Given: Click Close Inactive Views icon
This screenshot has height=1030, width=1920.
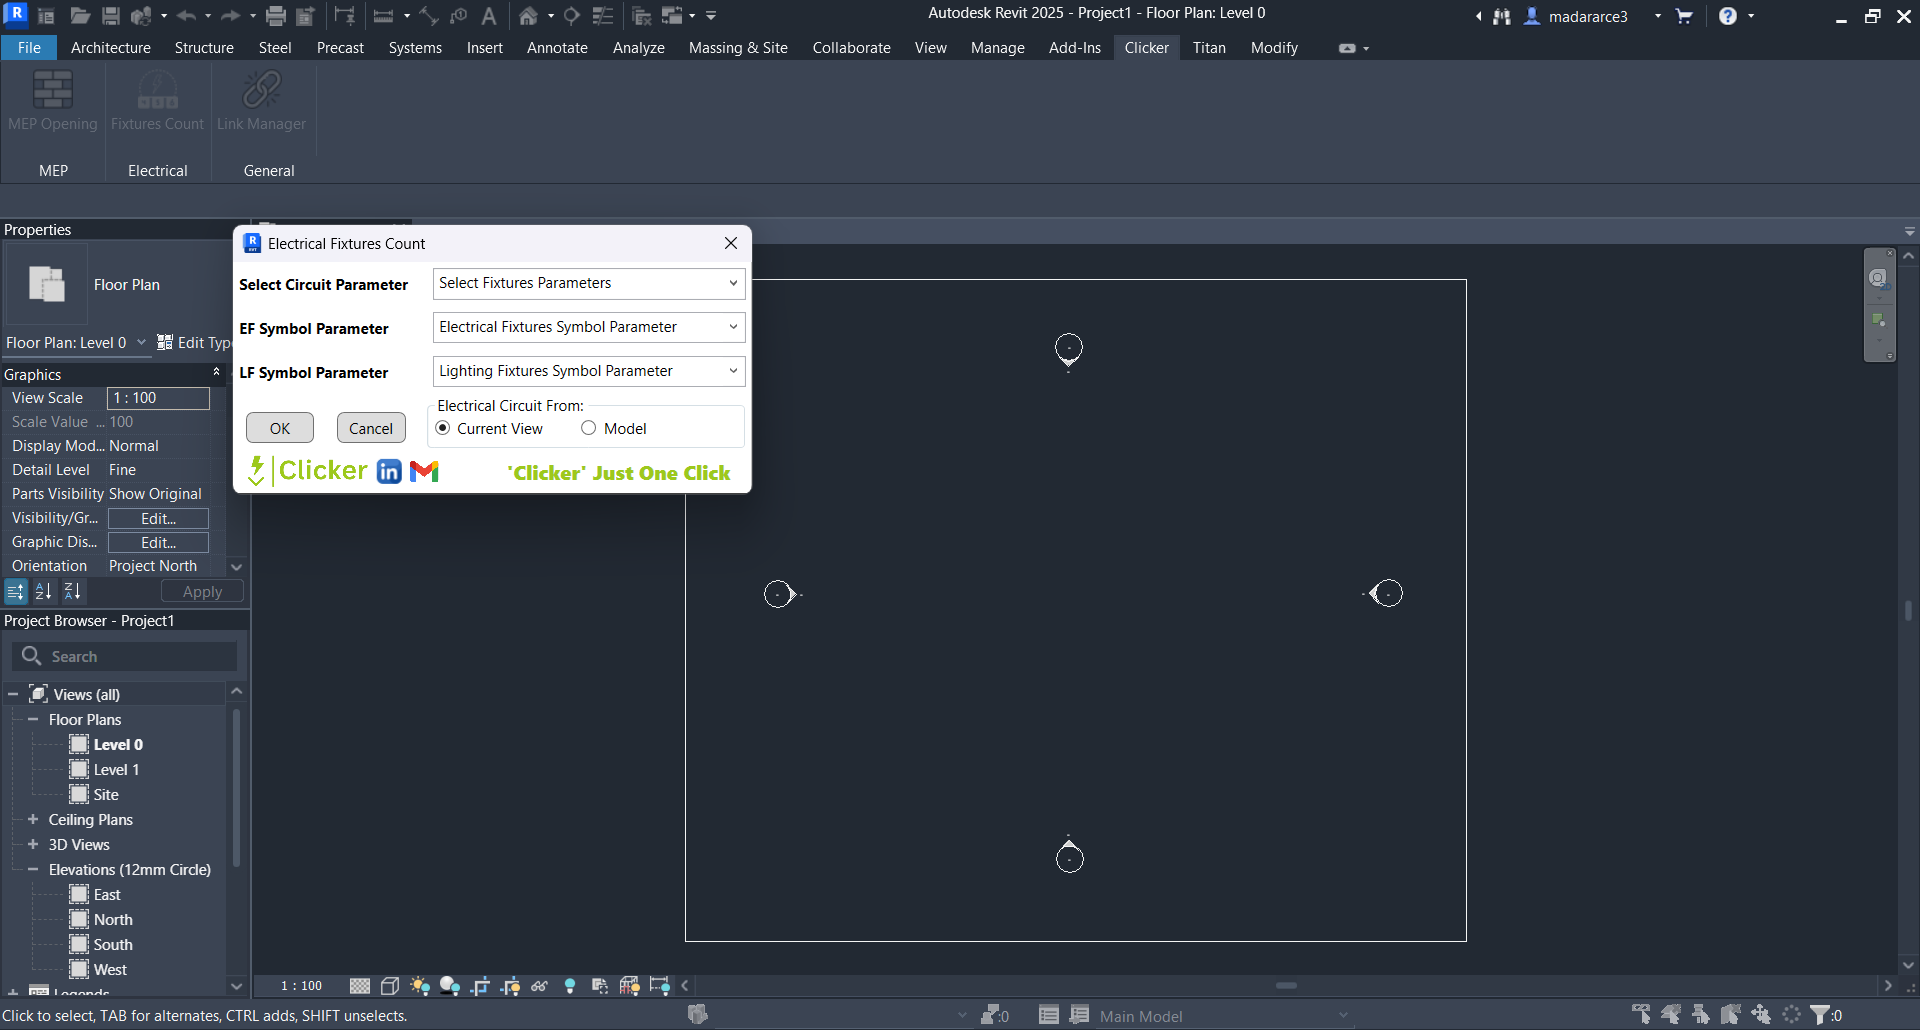Looking at the screenshot, I should (x=642, y=16).
